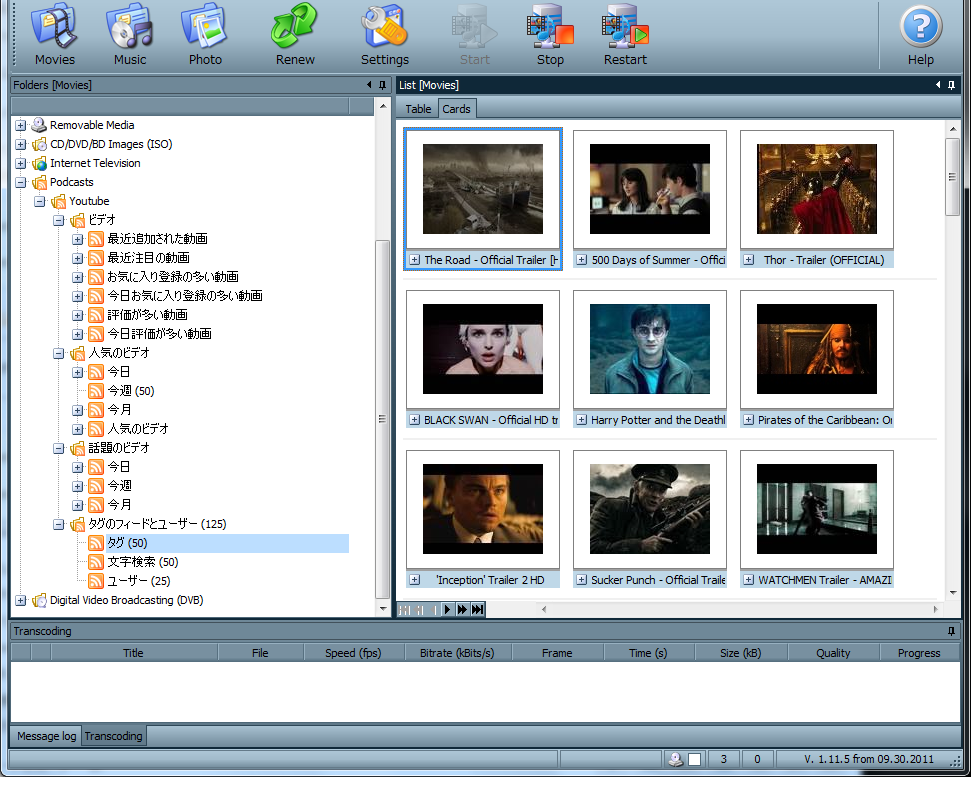Click the Progress column header
This screenshot has height=810, width=971.
tap(920, 653)
